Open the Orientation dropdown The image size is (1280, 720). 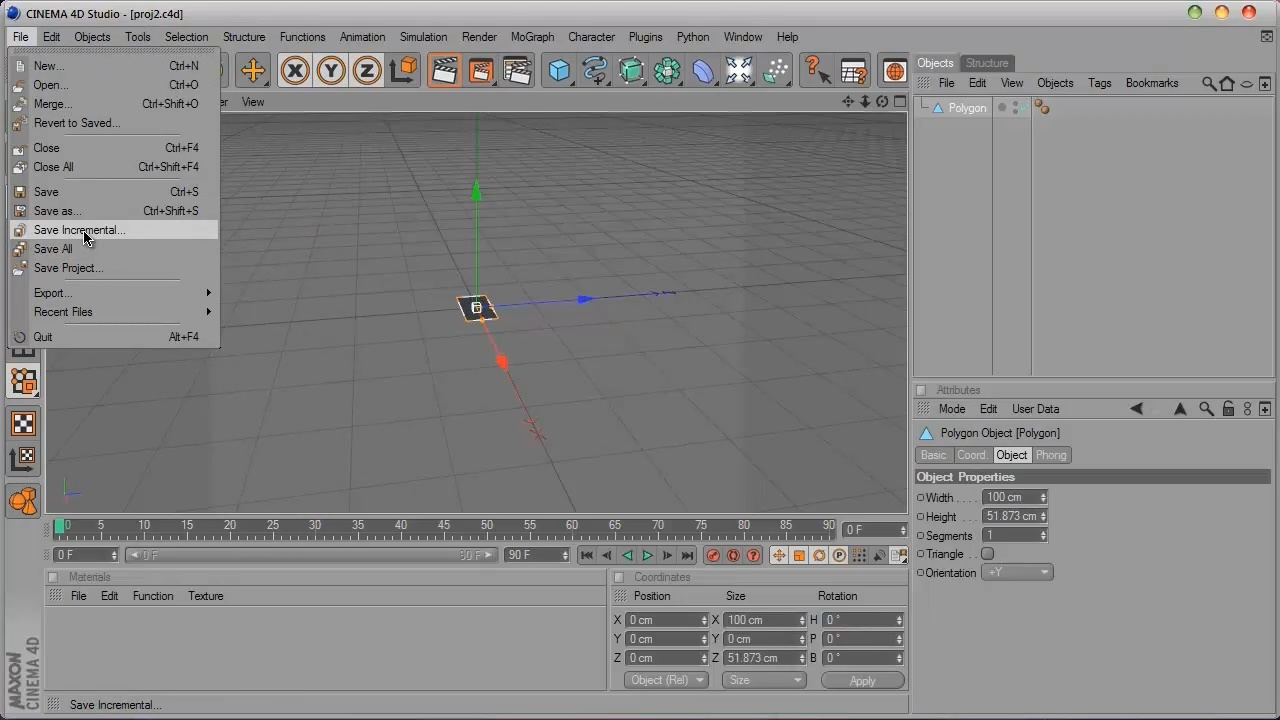[x=1017, y=573]
